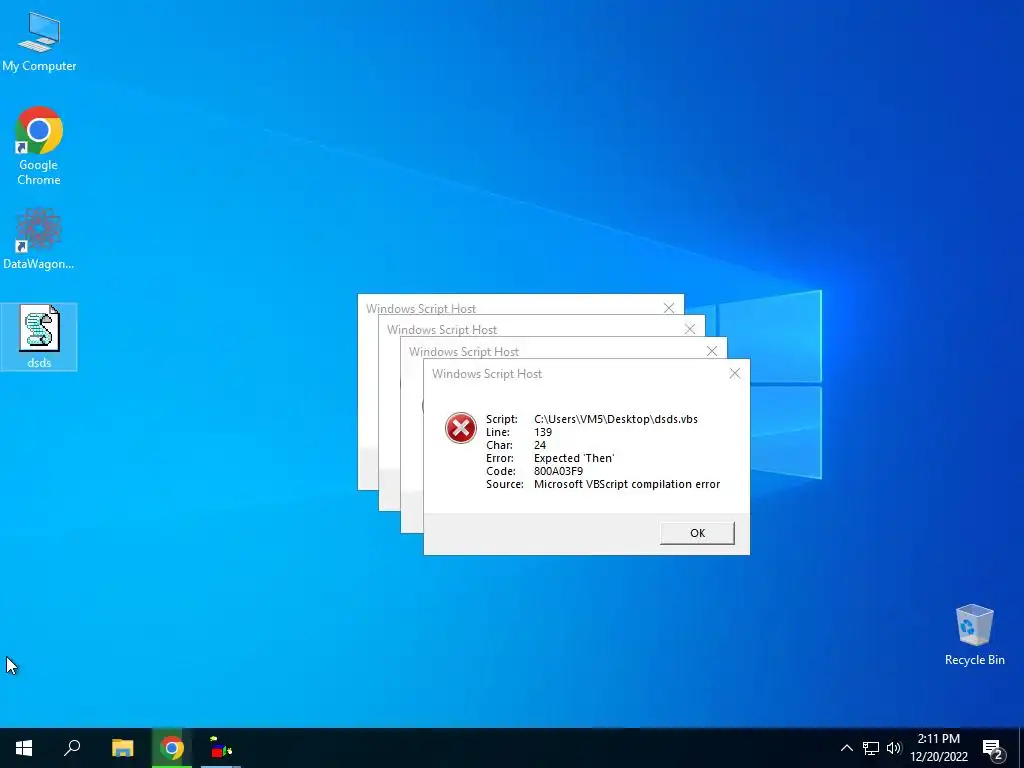Click Microsoft VBScript compilation error text

pos(627,484)
